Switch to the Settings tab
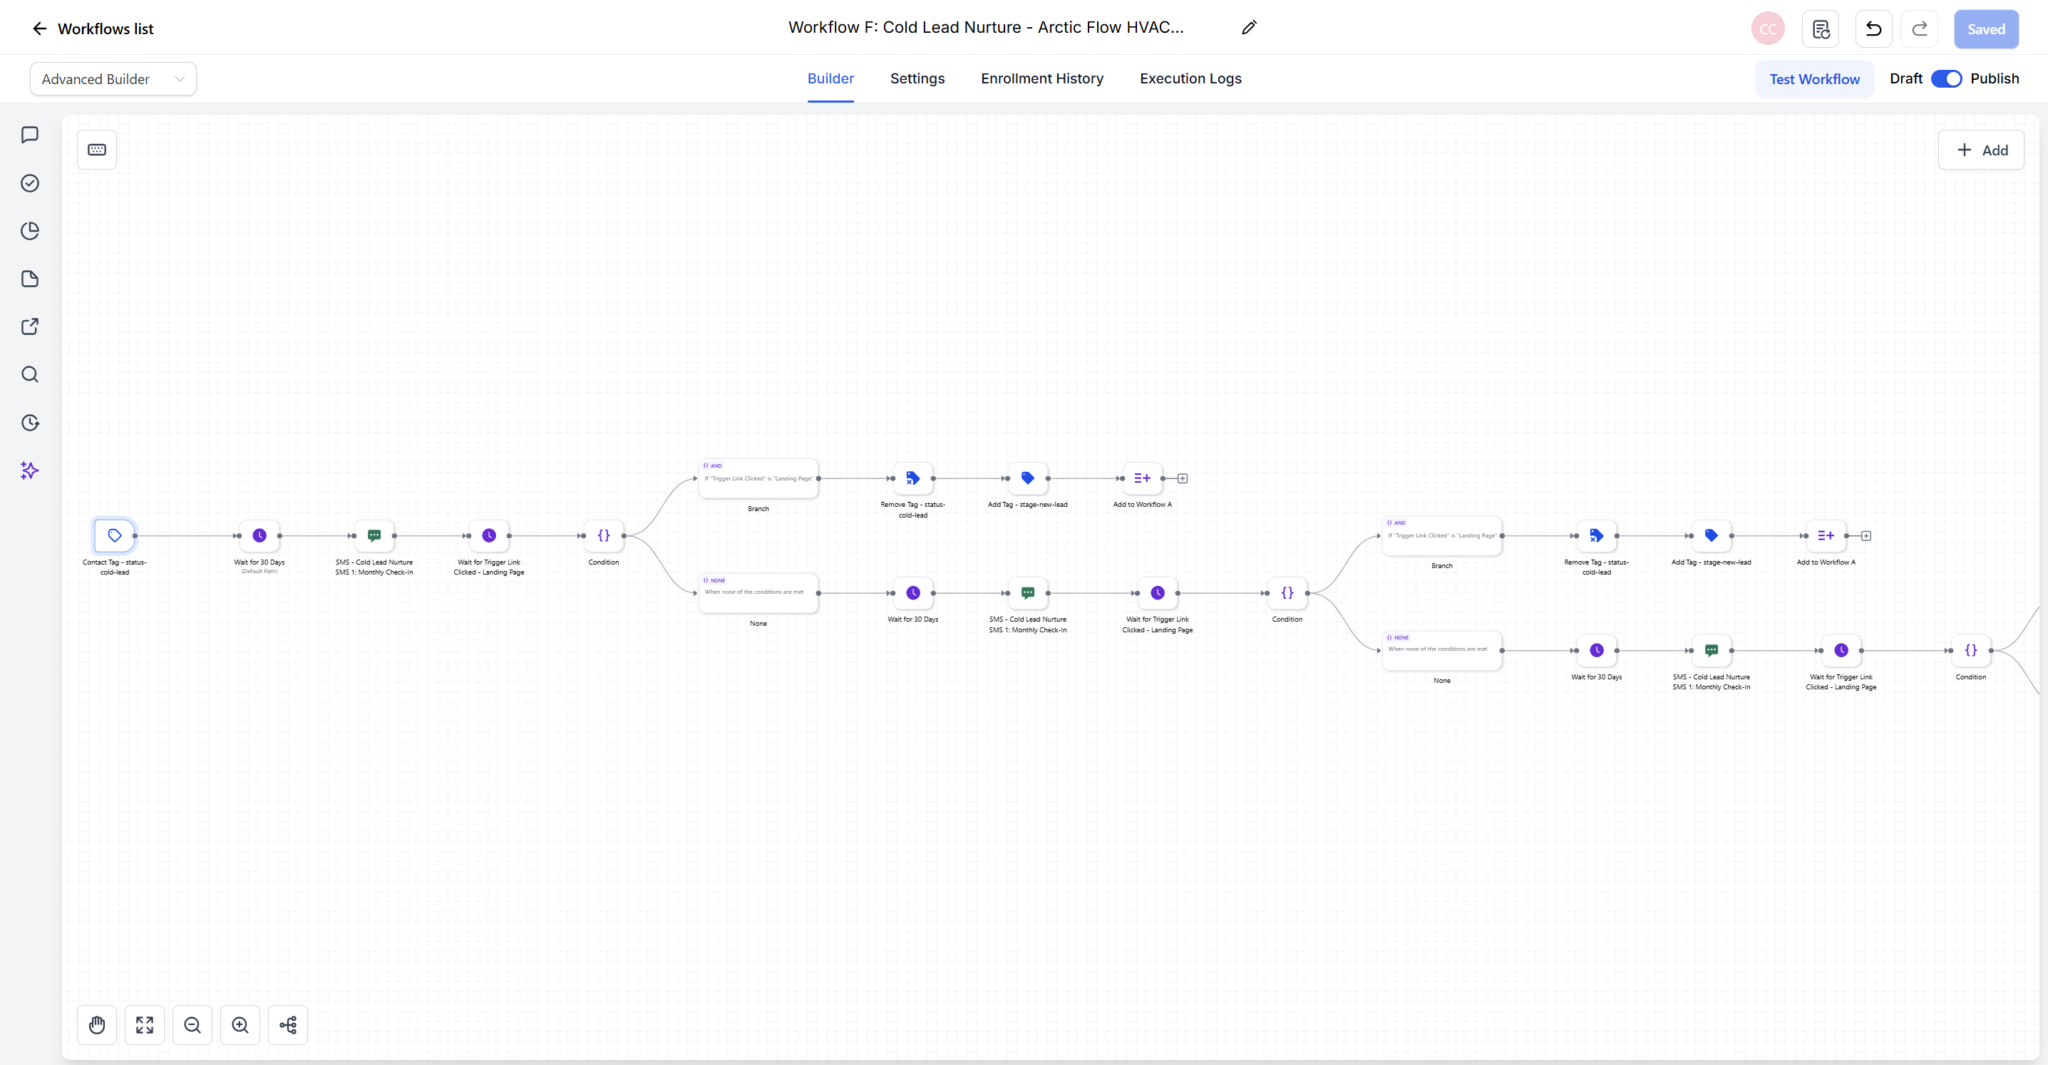Image resolution: width=2048 pixels, height=1065 pixels. click(x=917, y=79)
